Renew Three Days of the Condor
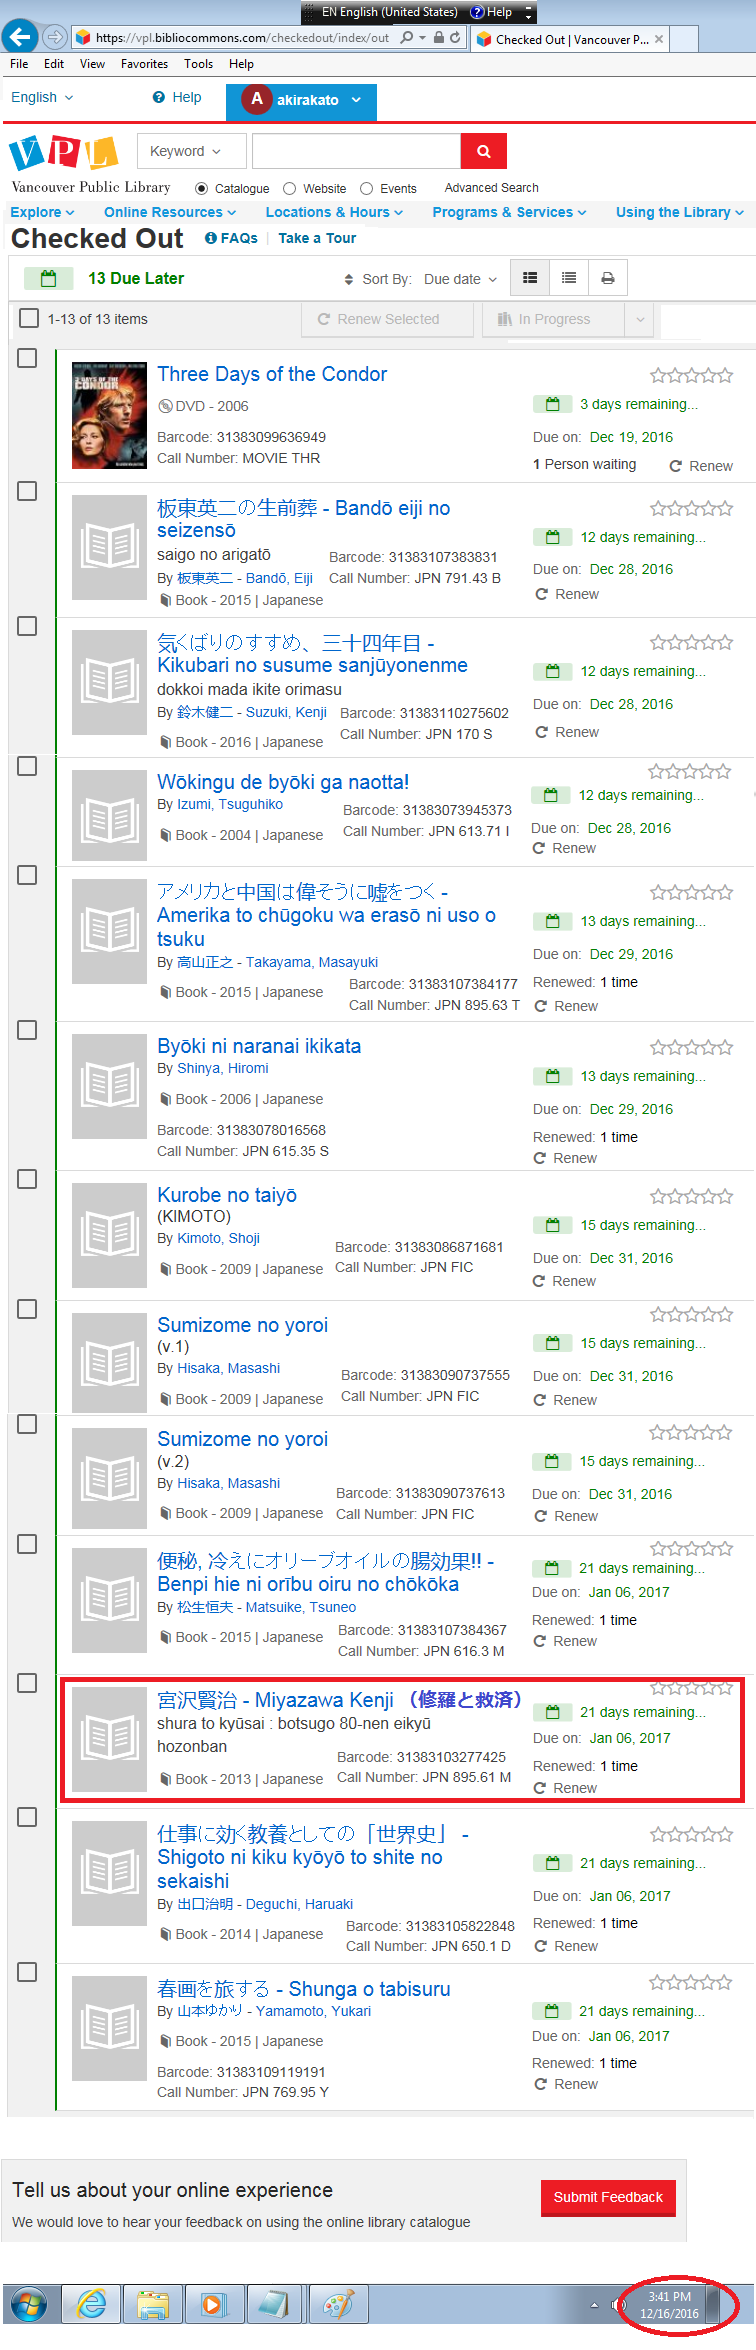The width and height of the screenshot is (756, 2350). pos(701,466)
